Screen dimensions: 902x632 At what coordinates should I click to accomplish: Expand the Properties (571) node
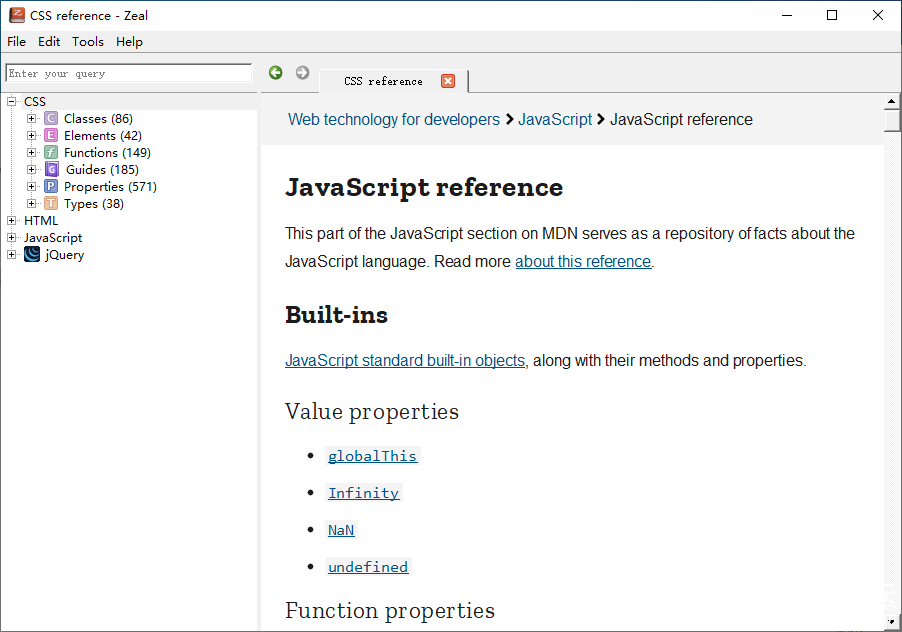[x=31, y=186]
